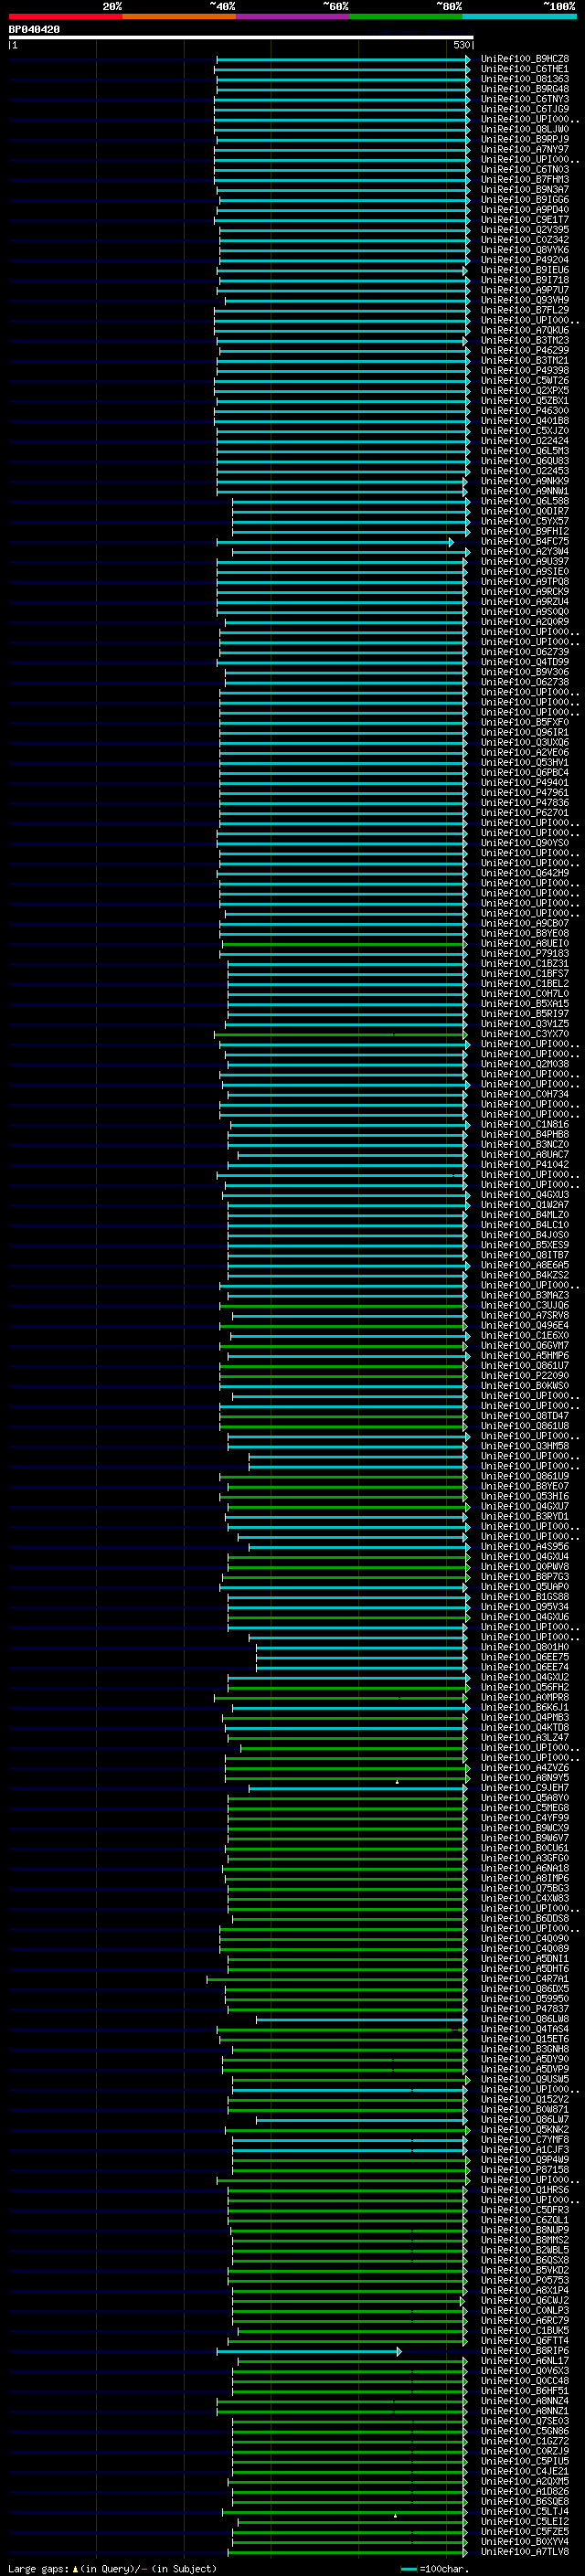
Task: Open hit UniRef100_C6TNY3
Action: 524,99
